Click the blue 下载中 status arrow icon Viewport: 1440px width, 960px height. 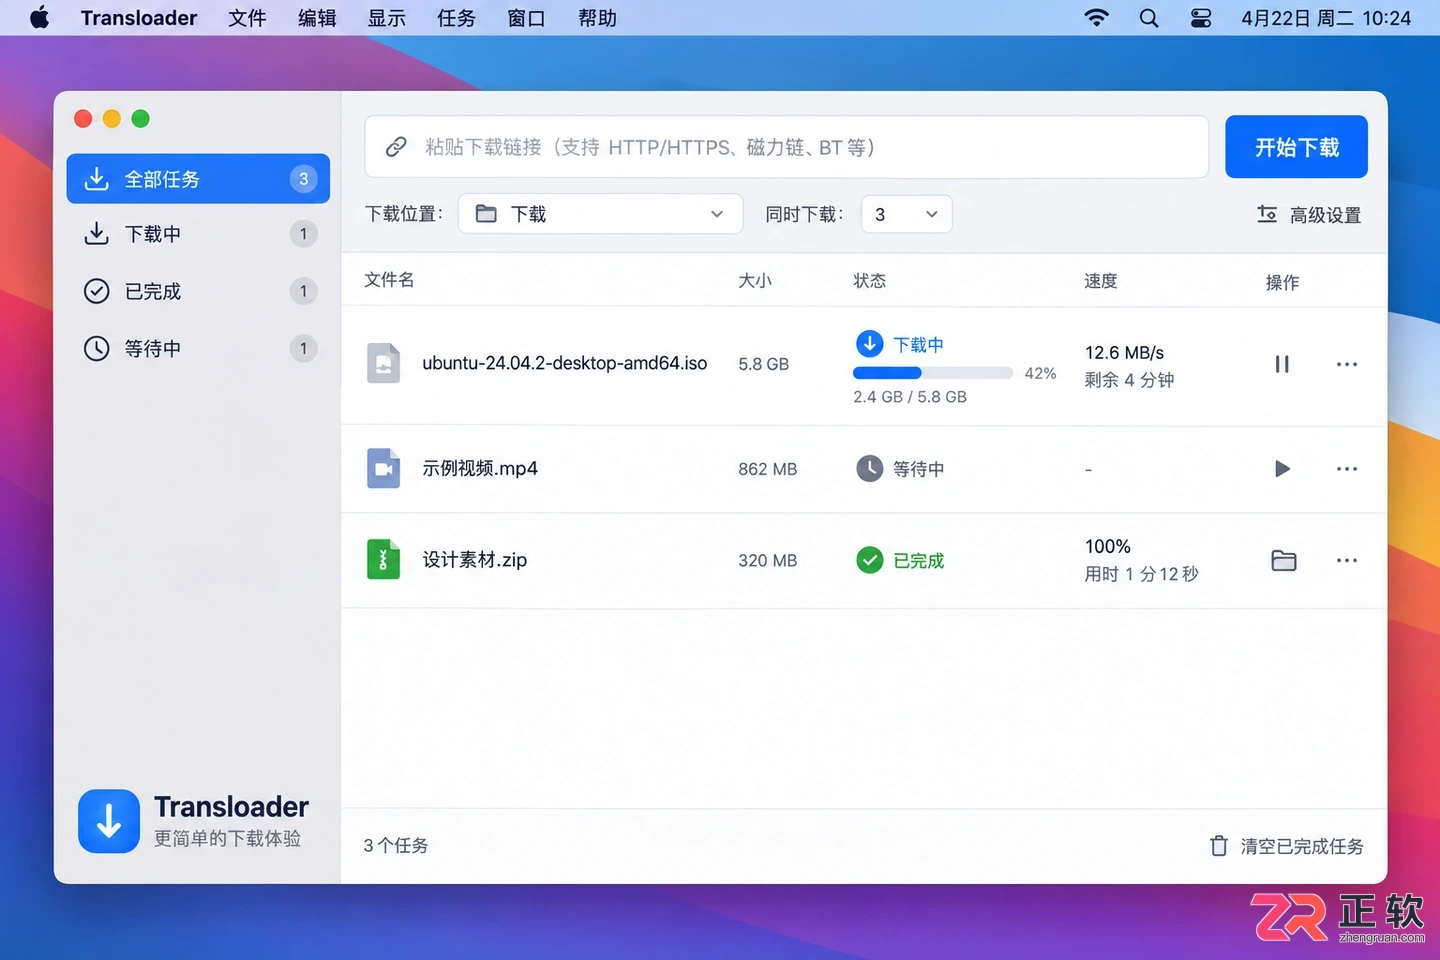coord(869,344)
